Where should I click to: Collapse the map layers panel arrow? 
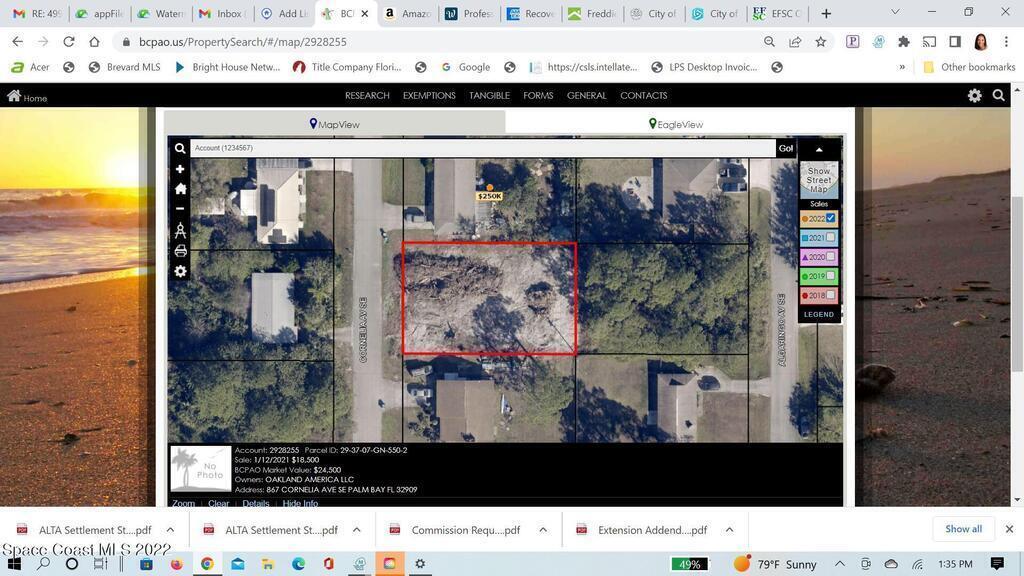(x=819, y=149)
